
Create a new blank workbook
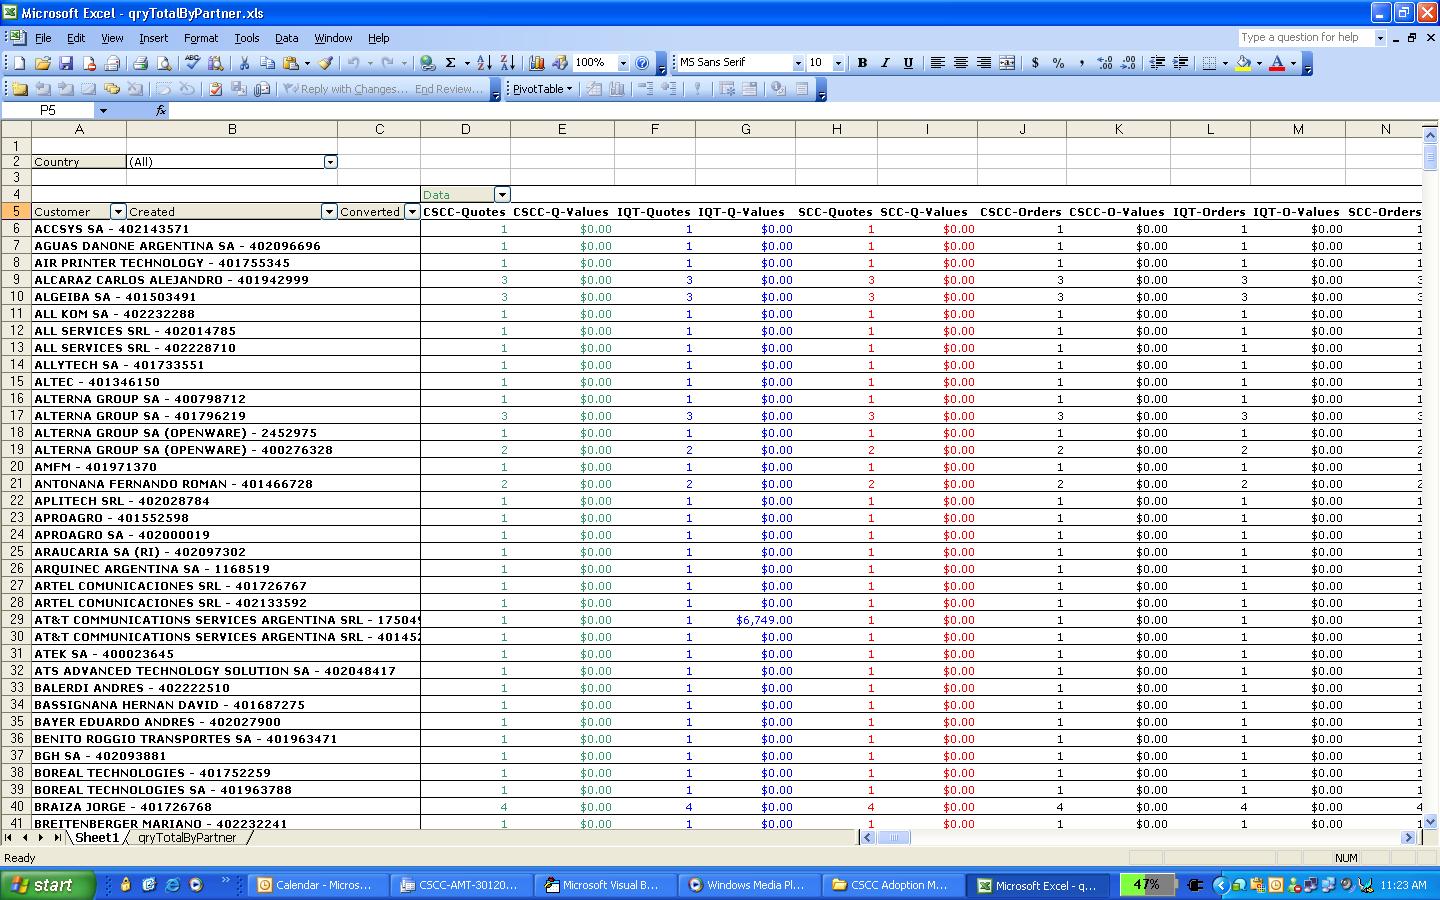pyautogui.click(x=19, y=63)
